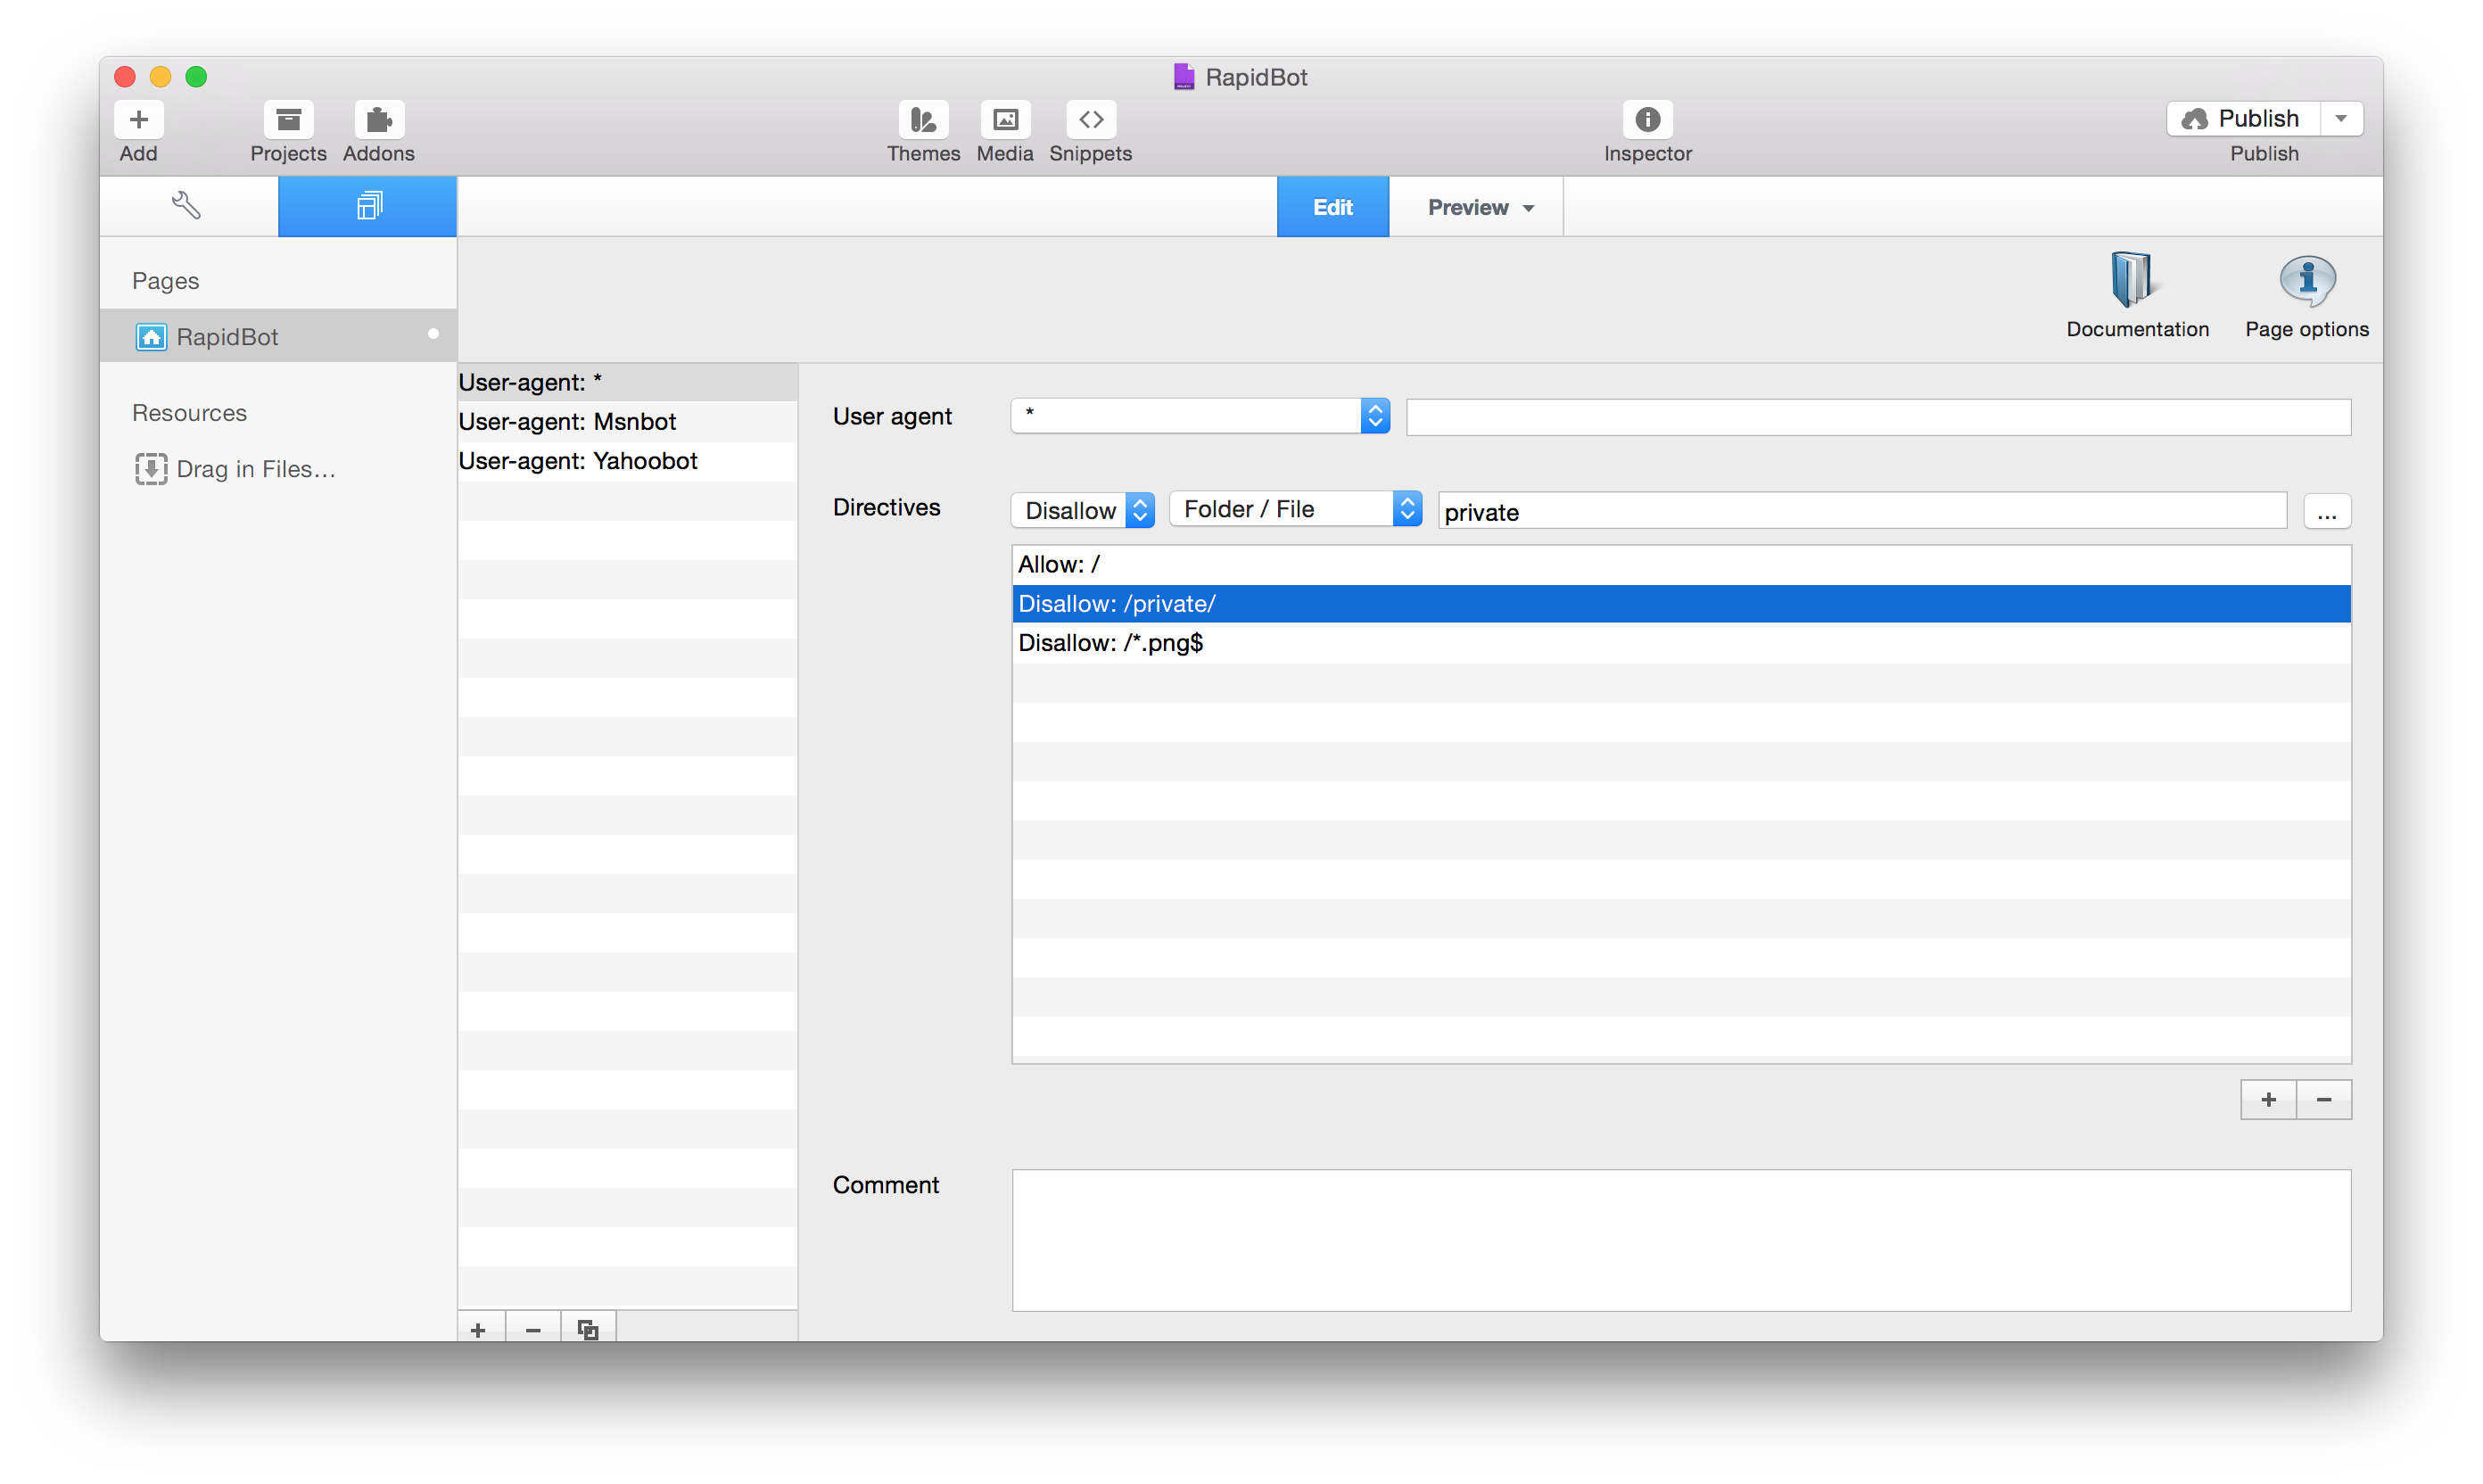Viewport: 2483px width, 1484px height.
Task: Add a directive with plus button
Action: pos(2267,1099)
